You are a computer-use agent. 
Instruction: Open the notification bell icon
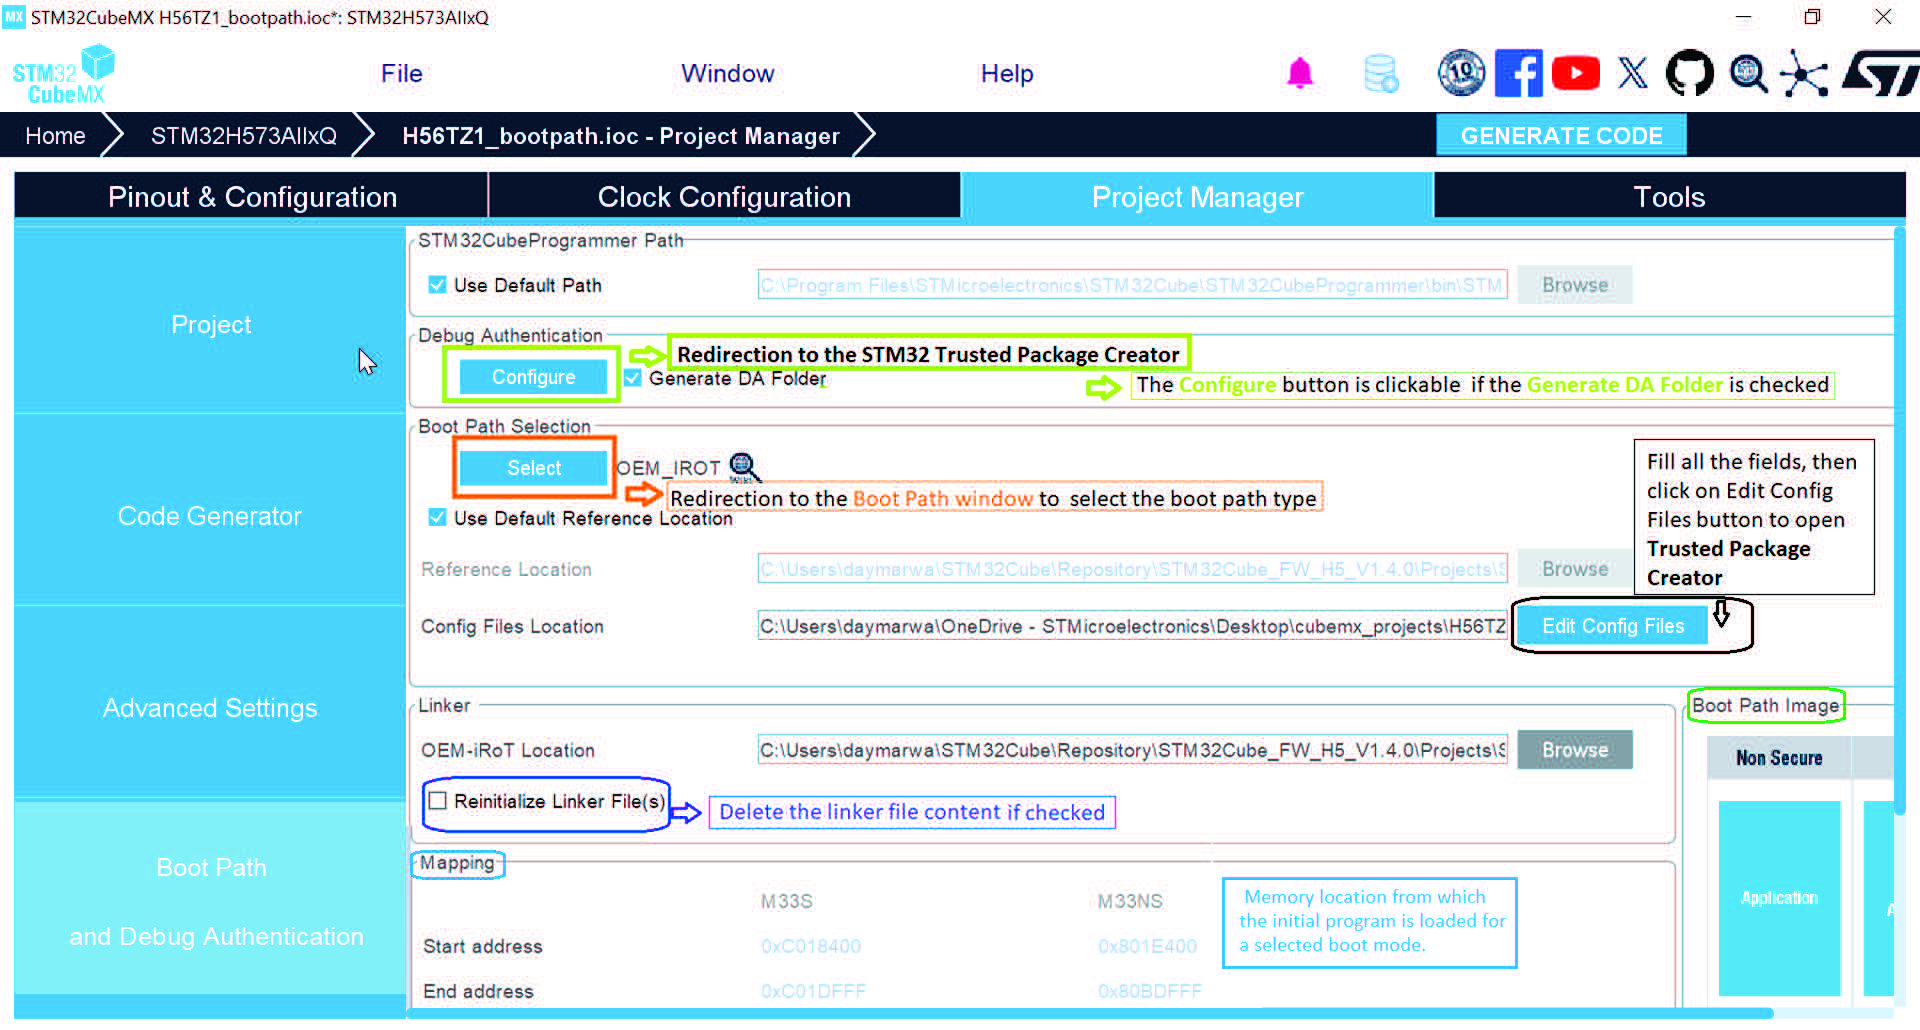[1300, 73]
